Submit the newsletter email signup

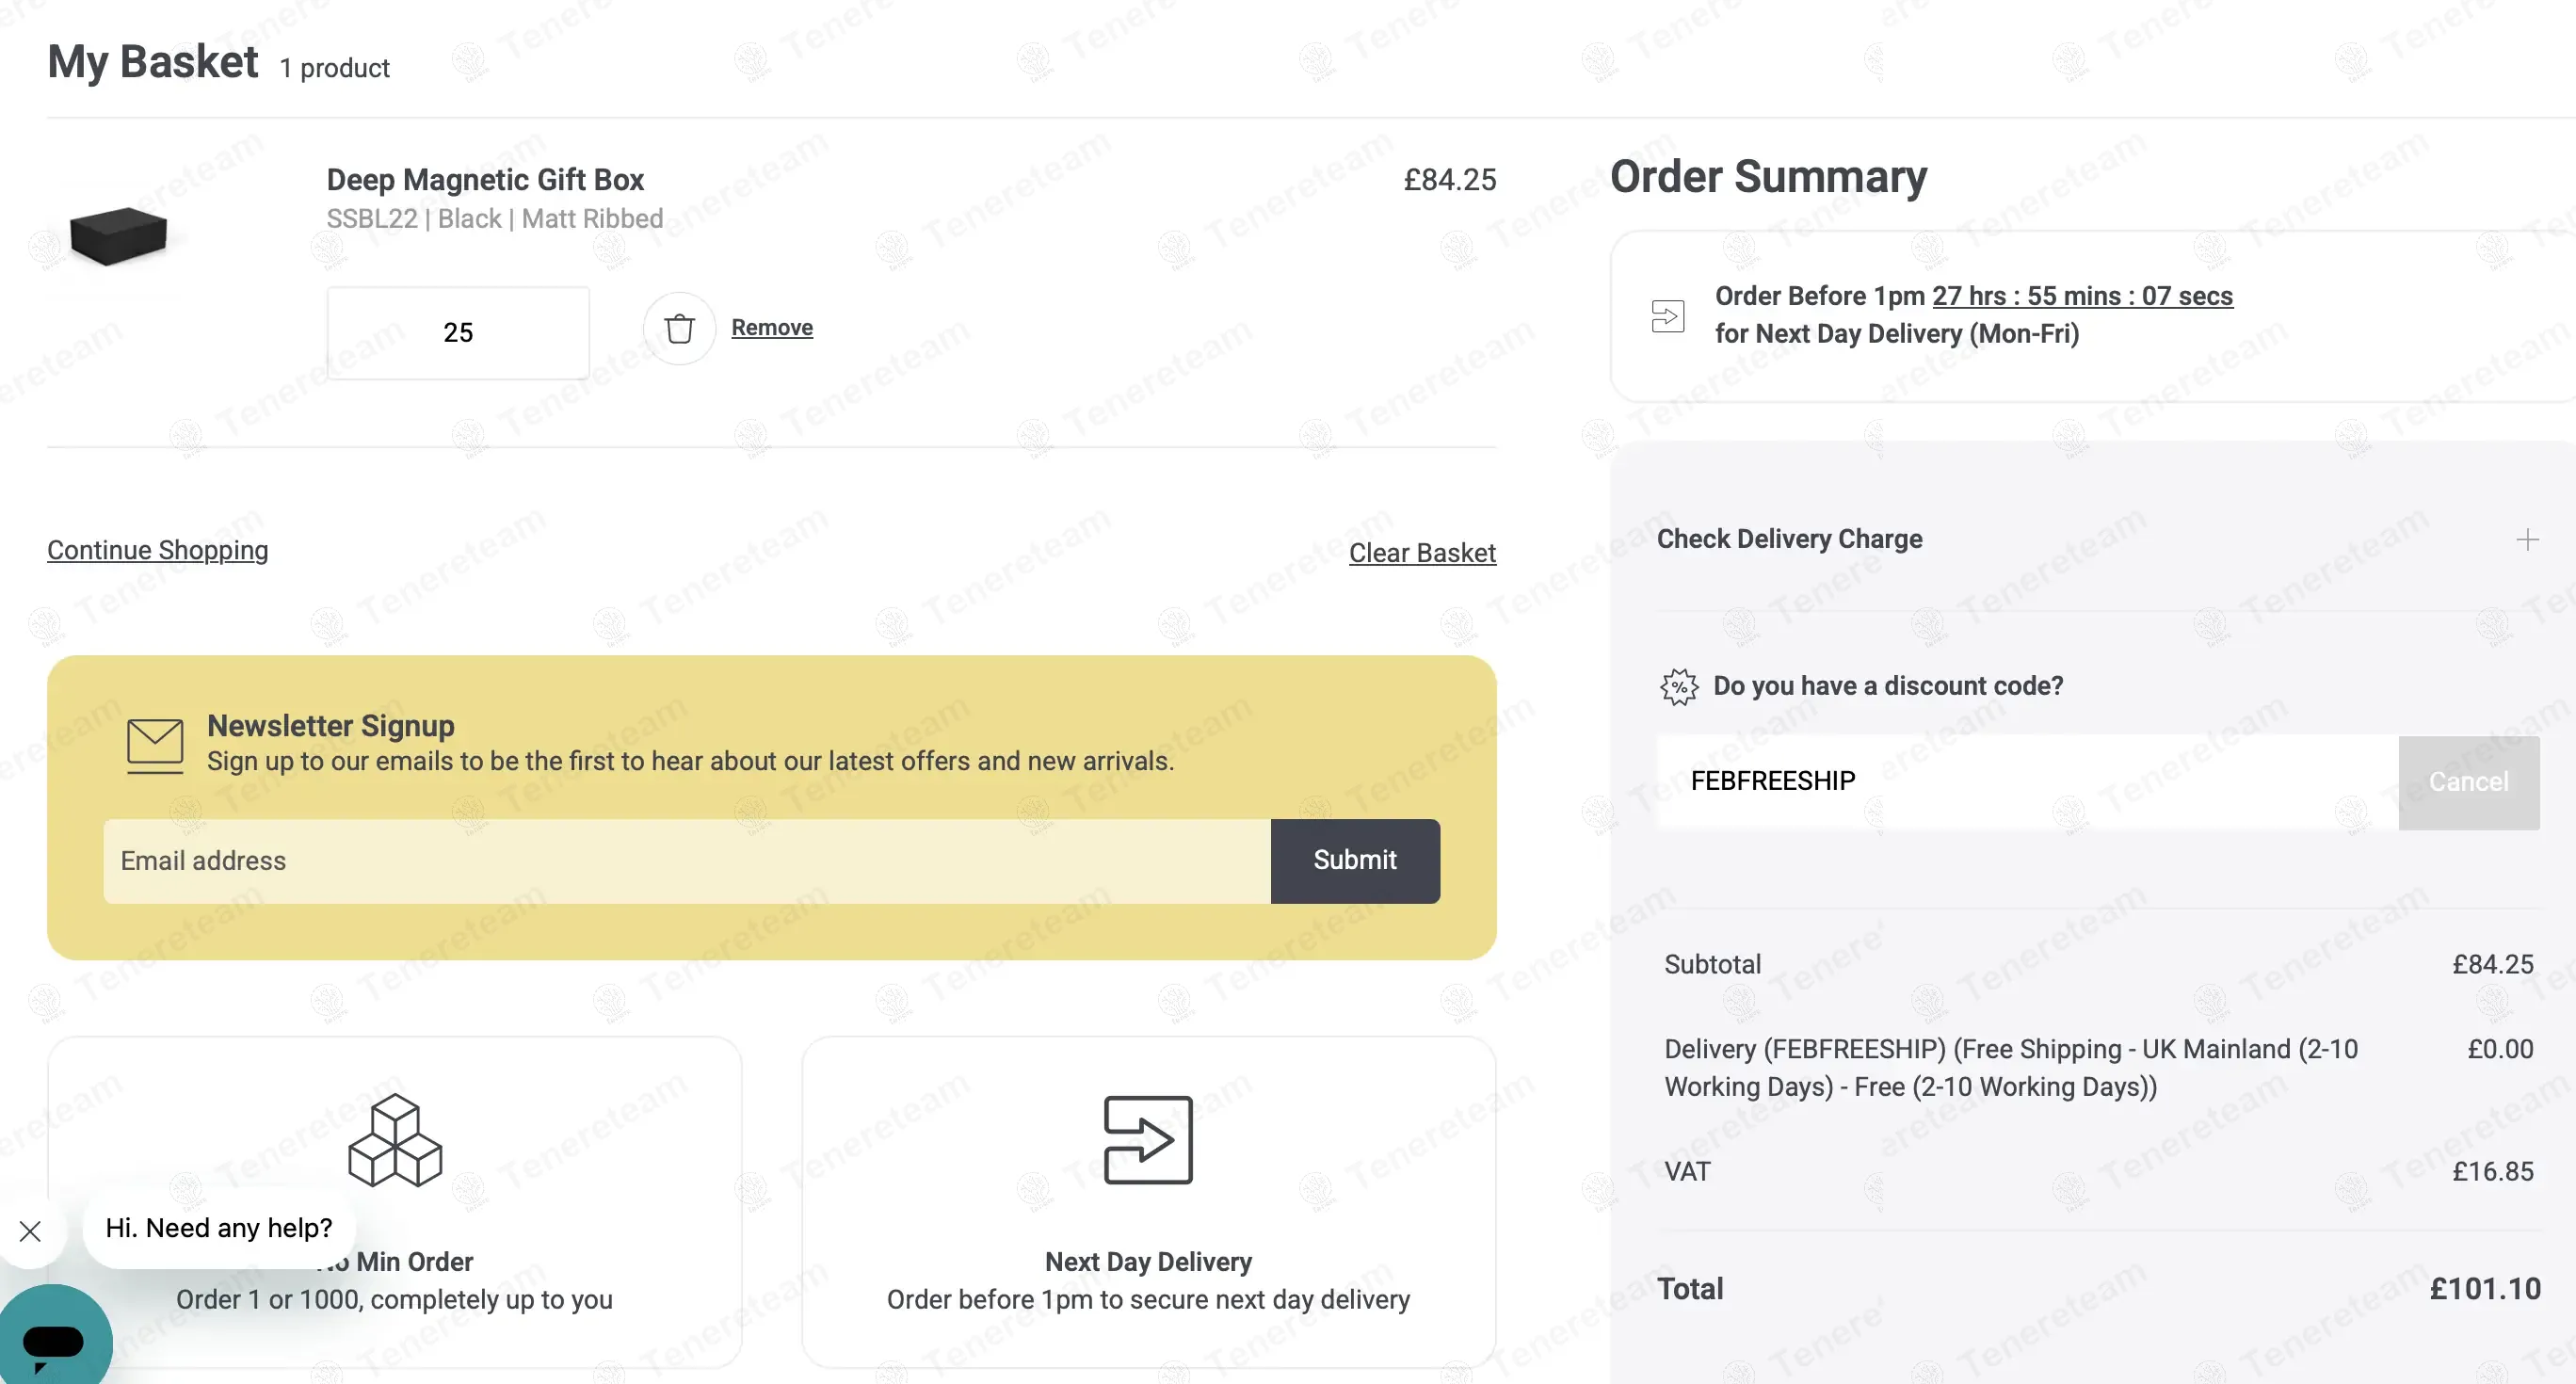pyautogui.click(x=1354, y=860)
